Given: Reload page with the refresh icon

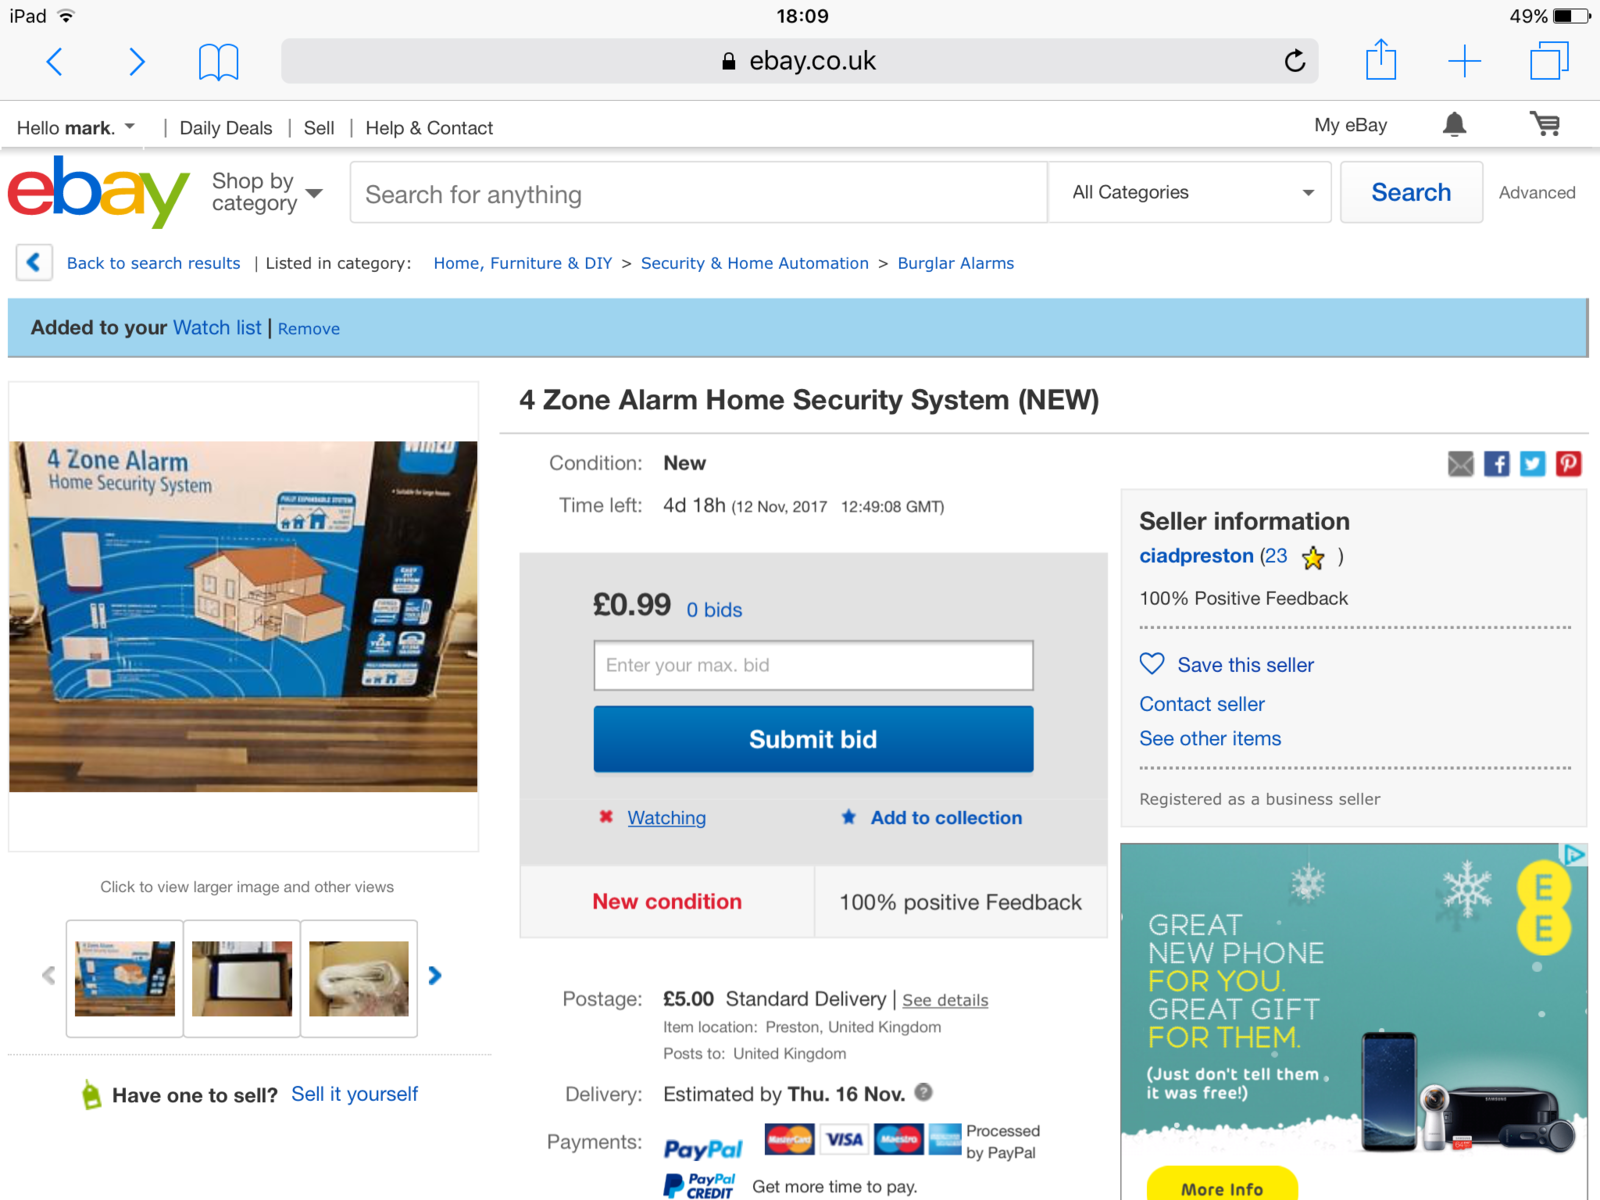Looking at the screenshot, I should coord(1295,61).
